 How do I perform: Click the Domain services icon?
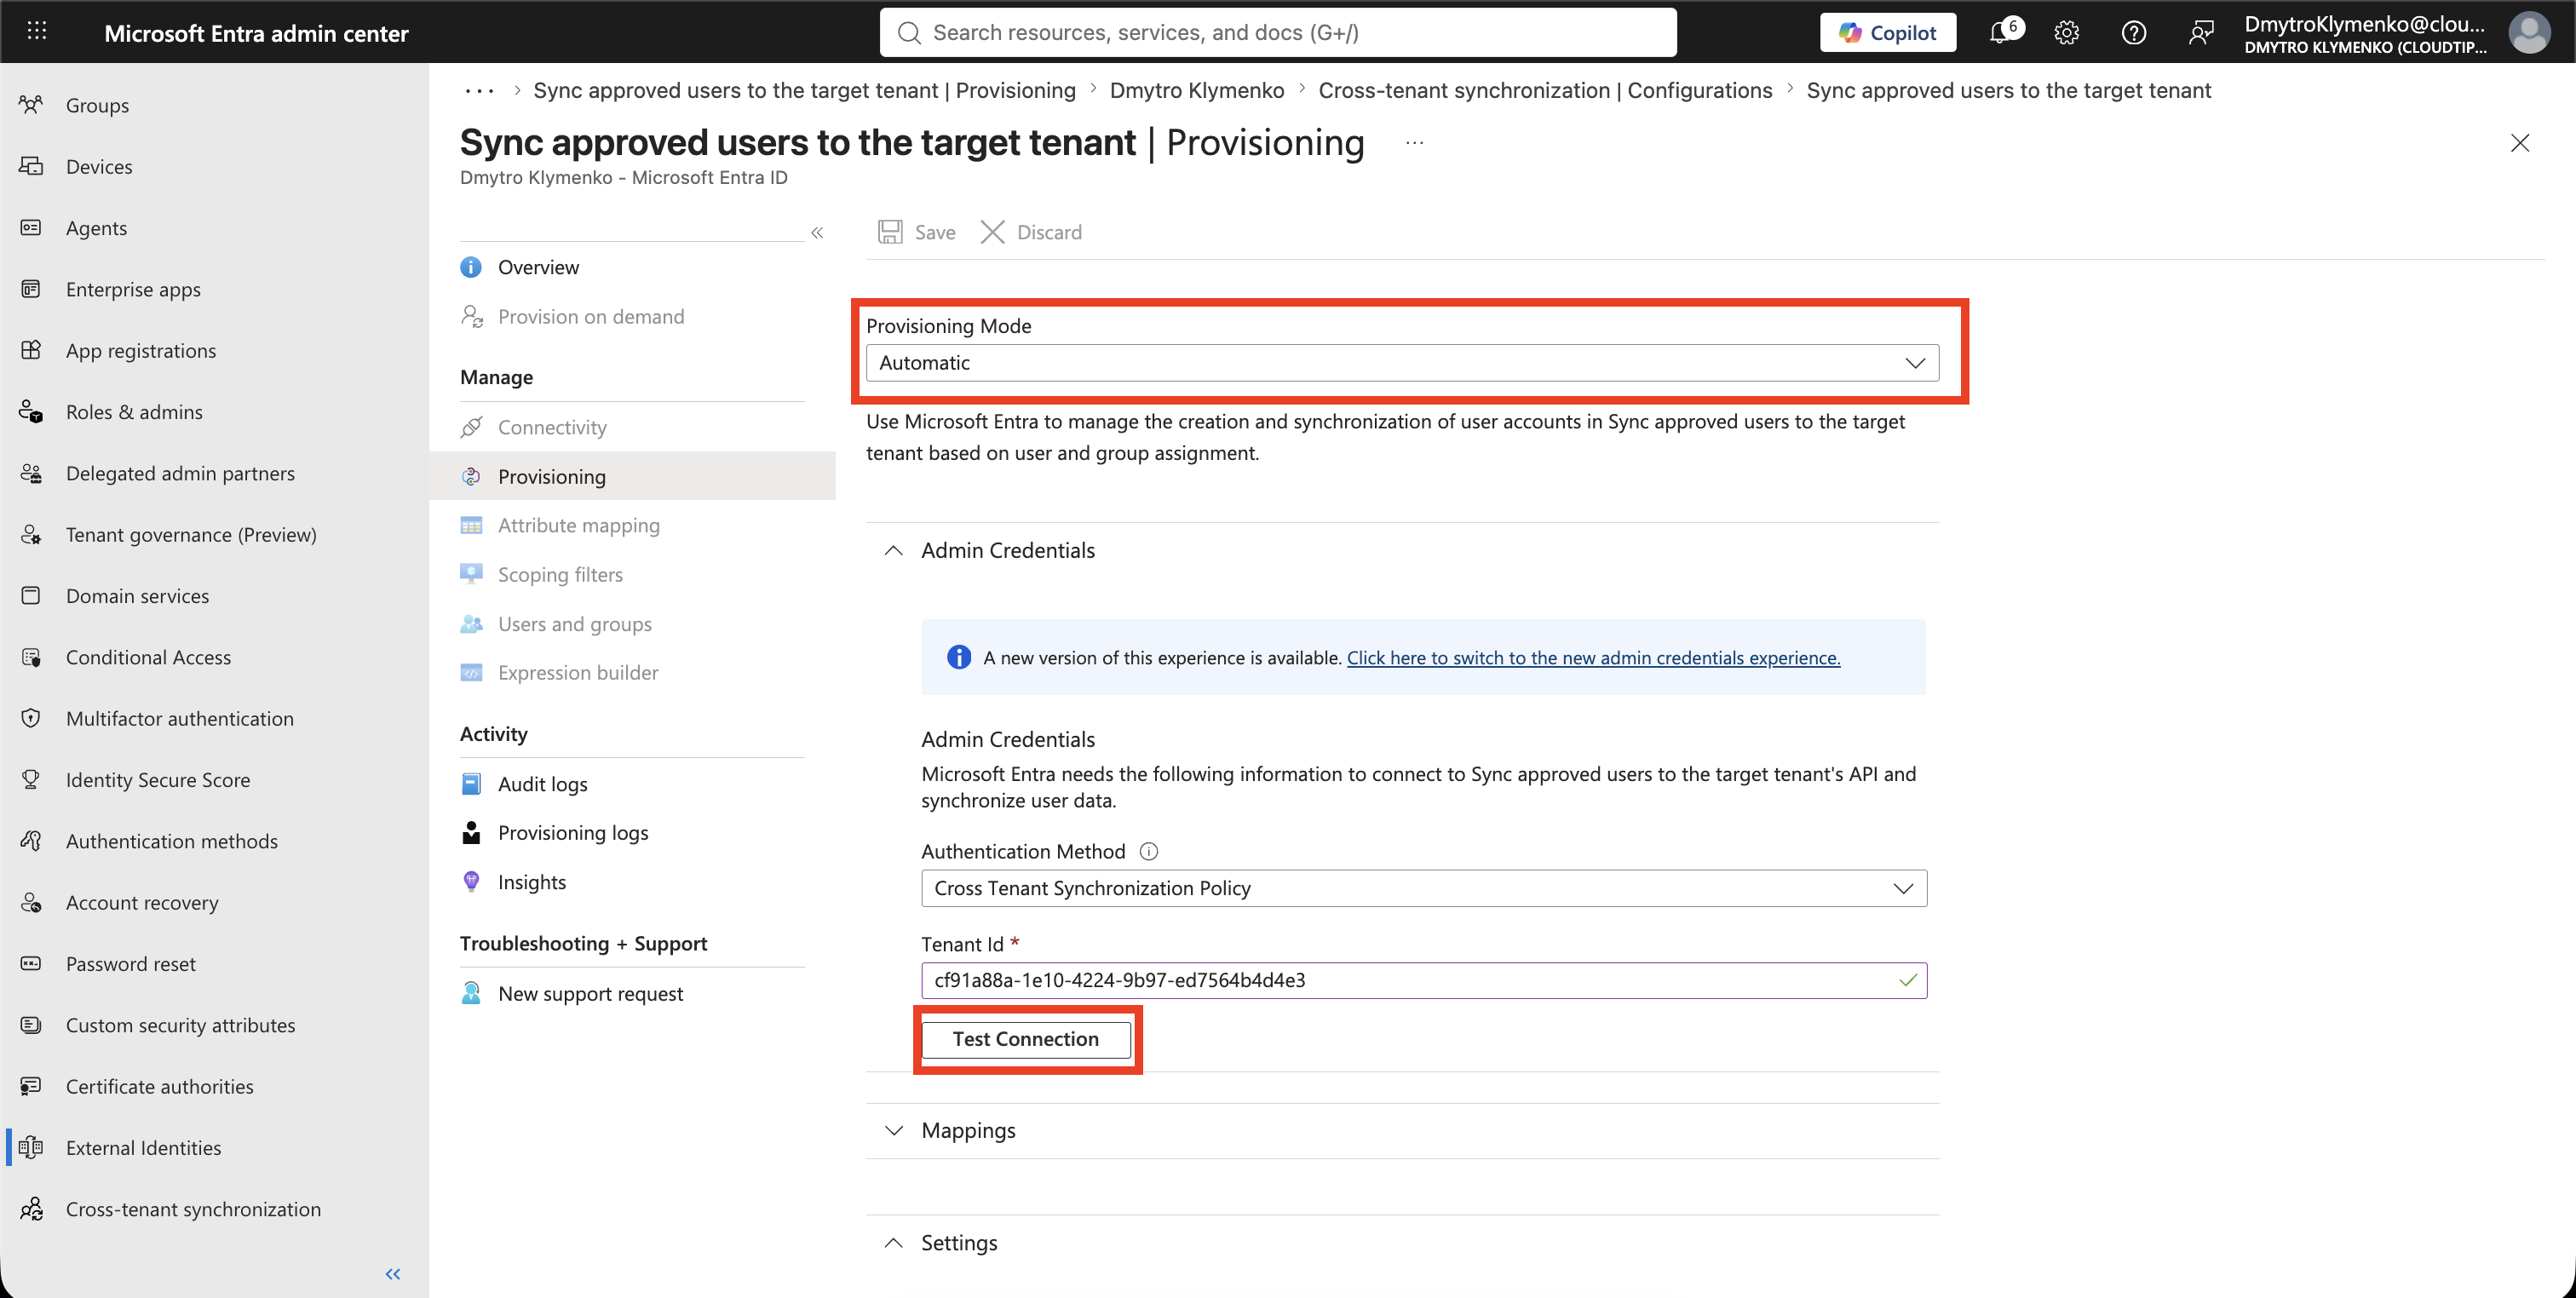pyautogui.click(x=31, y=596)
